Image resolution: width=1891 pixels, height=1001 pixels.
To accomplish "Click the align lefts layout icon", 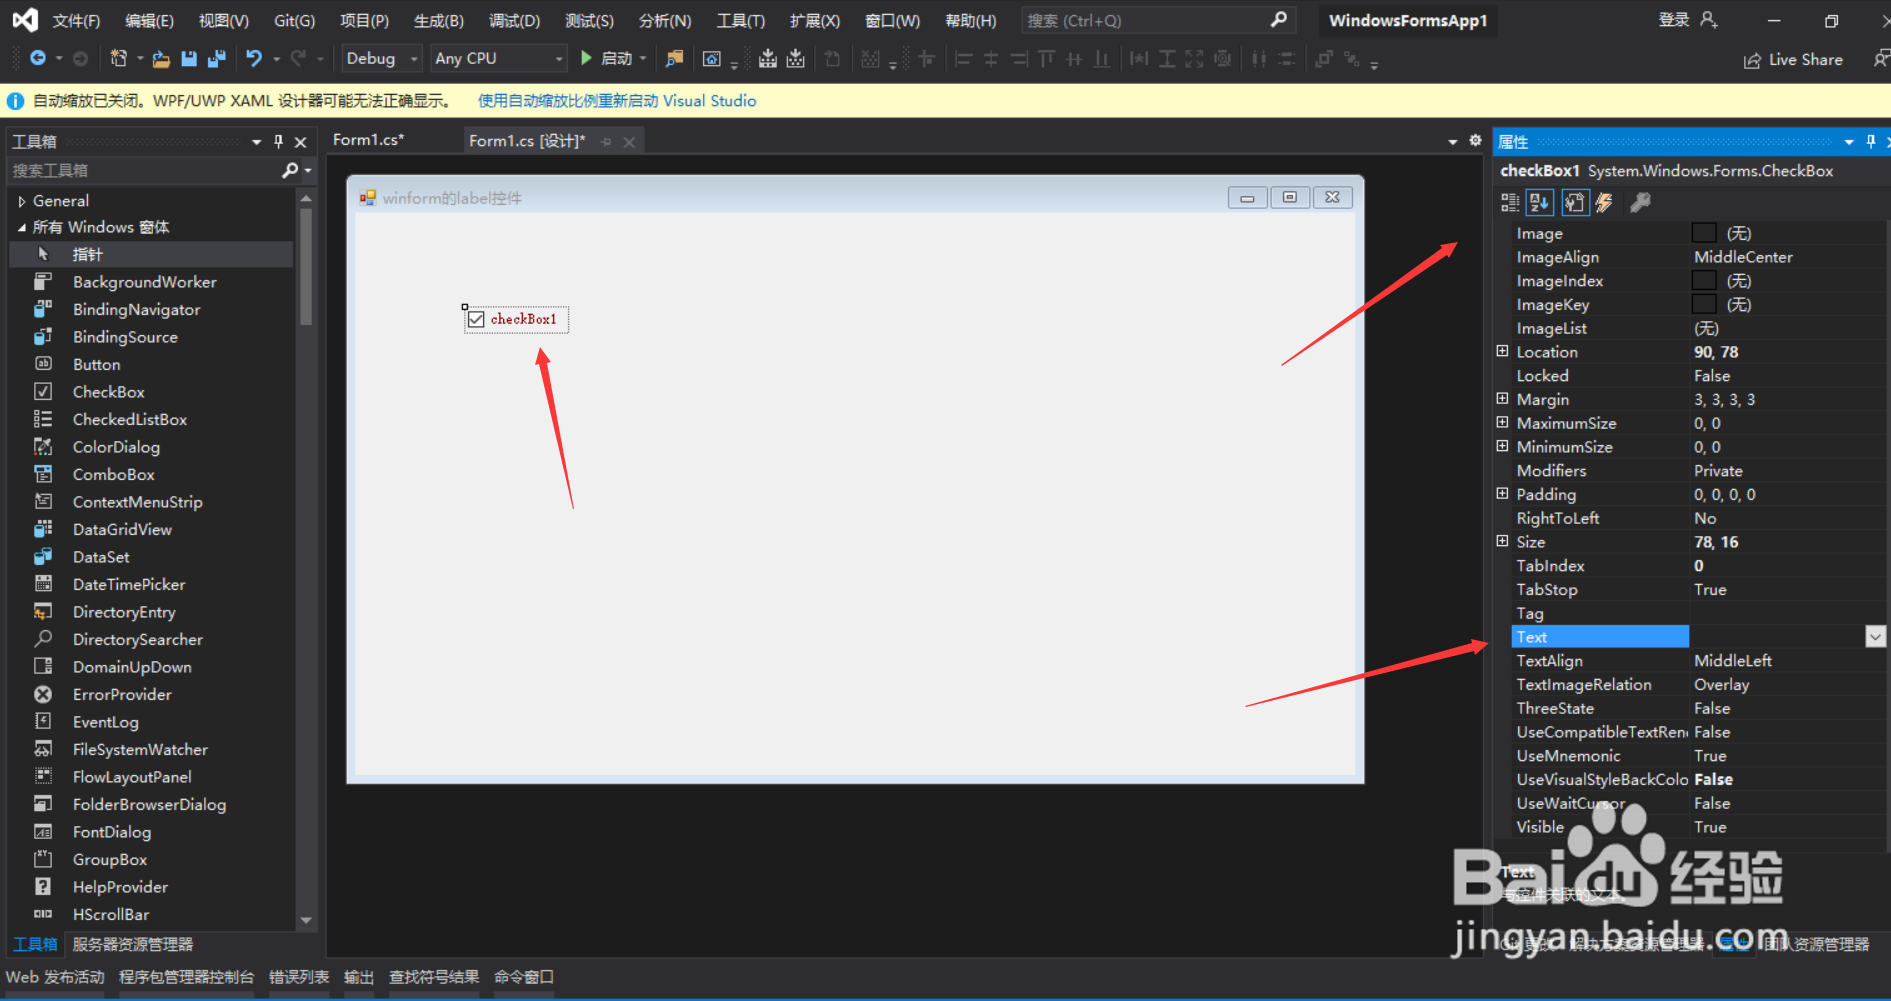I will (x=963, y=59).
